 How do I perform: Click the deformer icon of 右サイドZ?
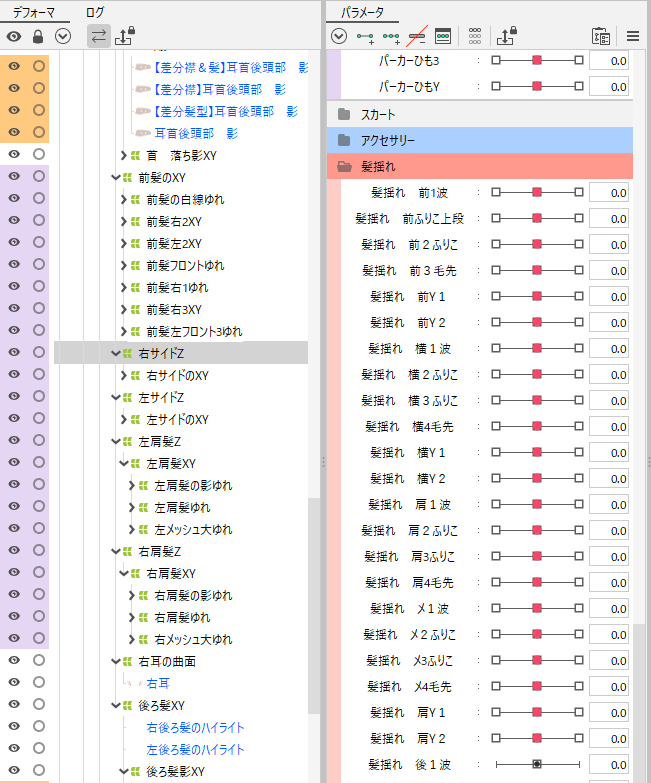pos(127,354)
